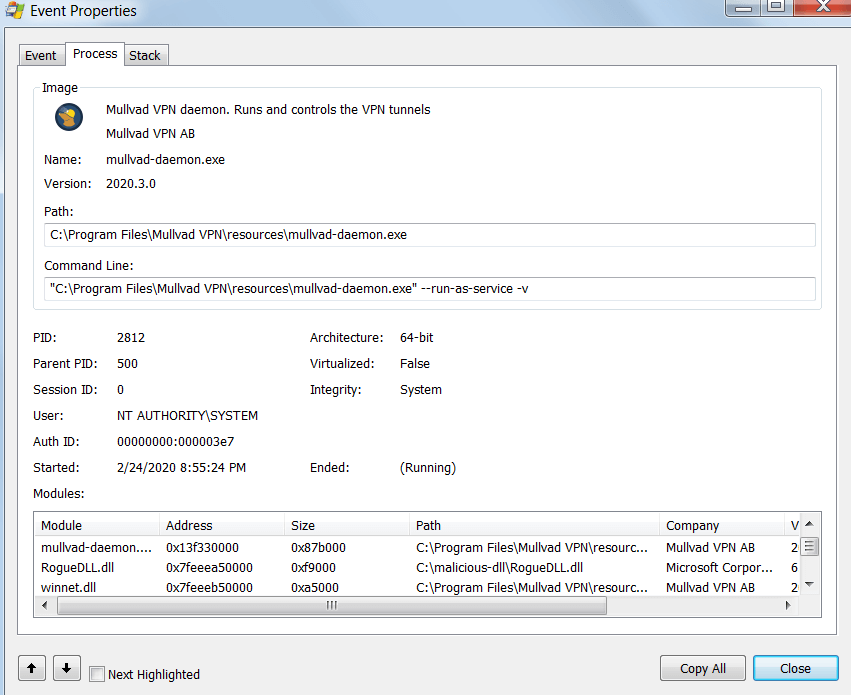Screen dimensions: 851x695
Task: Click the Microsoft Corpor... company cell
Action: pyautogui.click(x=719, y=568)
